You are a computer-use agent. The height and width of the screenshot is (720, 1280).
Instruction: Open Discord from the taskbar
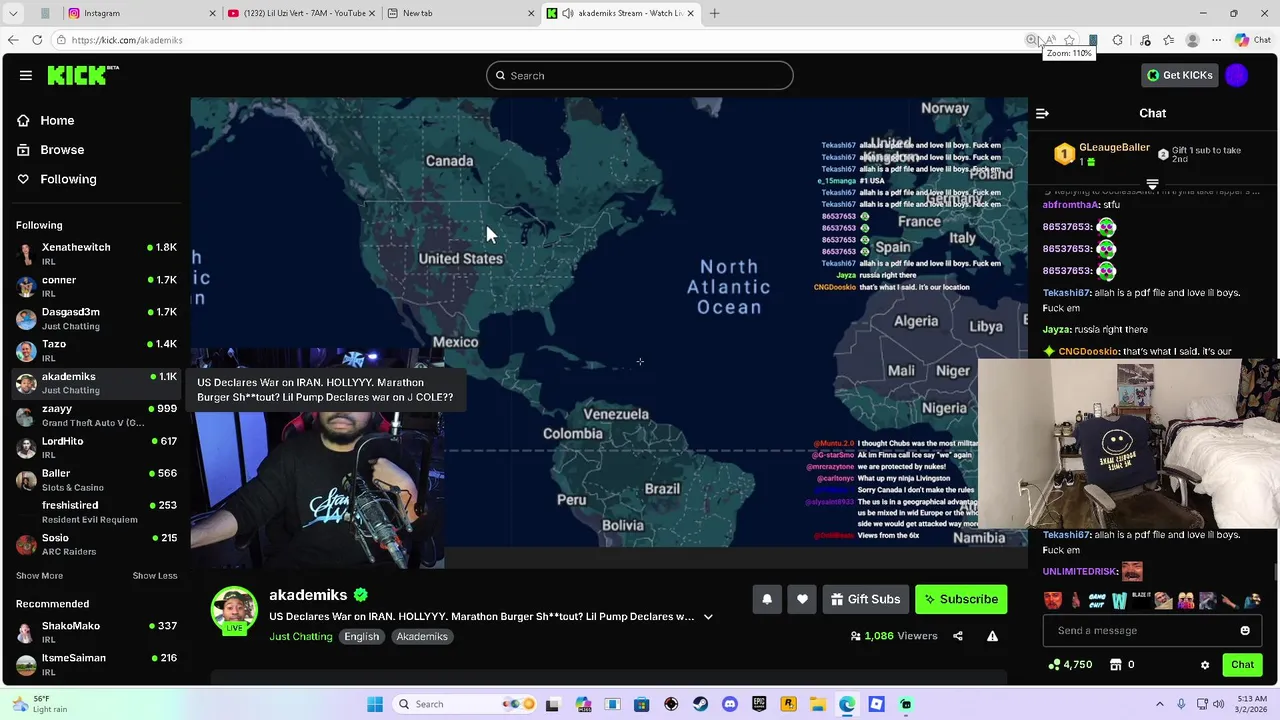coord(730,704)
